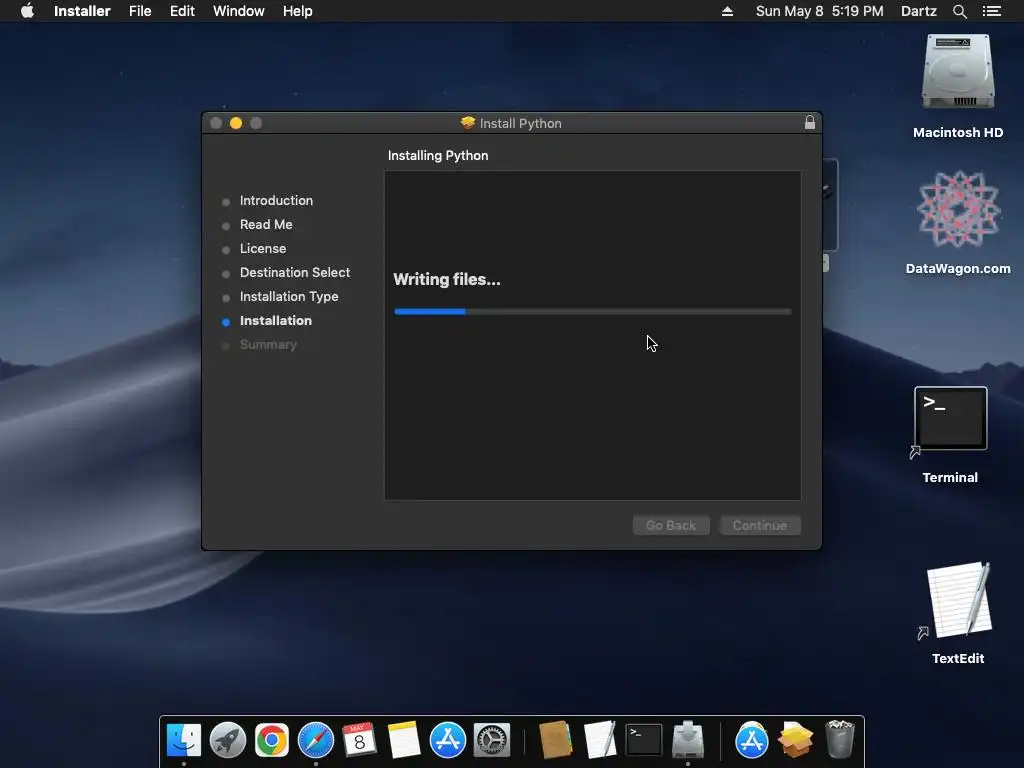Click the lock icon in installer title bar
1024x768 pixels.
810,123
